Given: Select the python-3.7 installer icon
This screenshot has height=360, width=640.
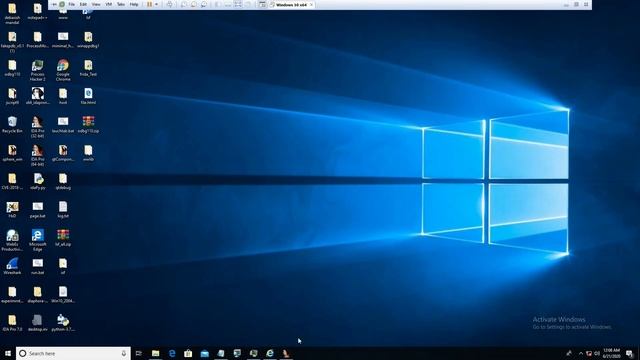Looking at the screenshot, I should pyautogui.click(x=63, y=322).
